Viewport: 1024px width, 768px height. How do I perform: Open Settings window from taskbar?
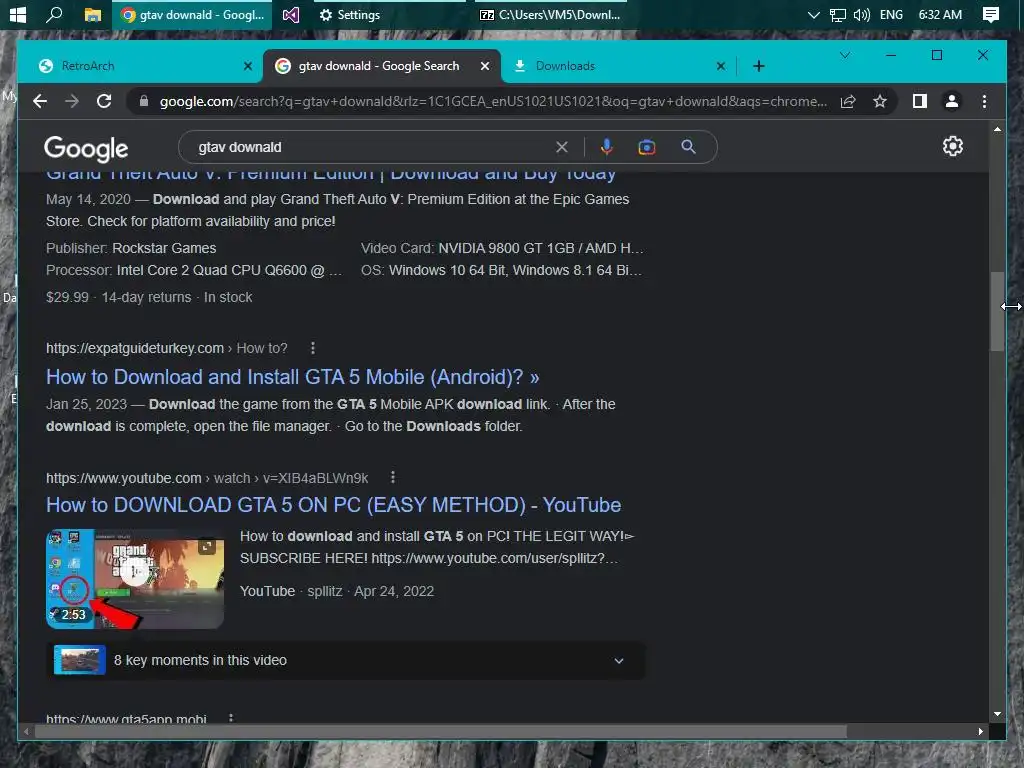pyautogui.click(x=389, y=14)
